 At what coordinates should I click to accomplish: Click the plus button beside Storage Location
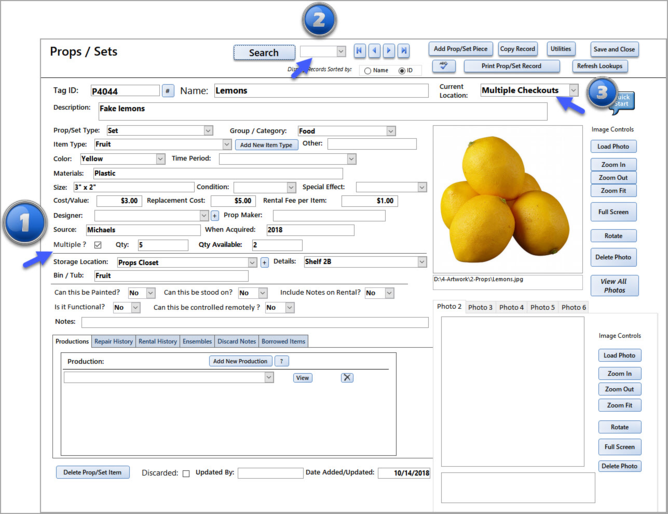point(264,262)
